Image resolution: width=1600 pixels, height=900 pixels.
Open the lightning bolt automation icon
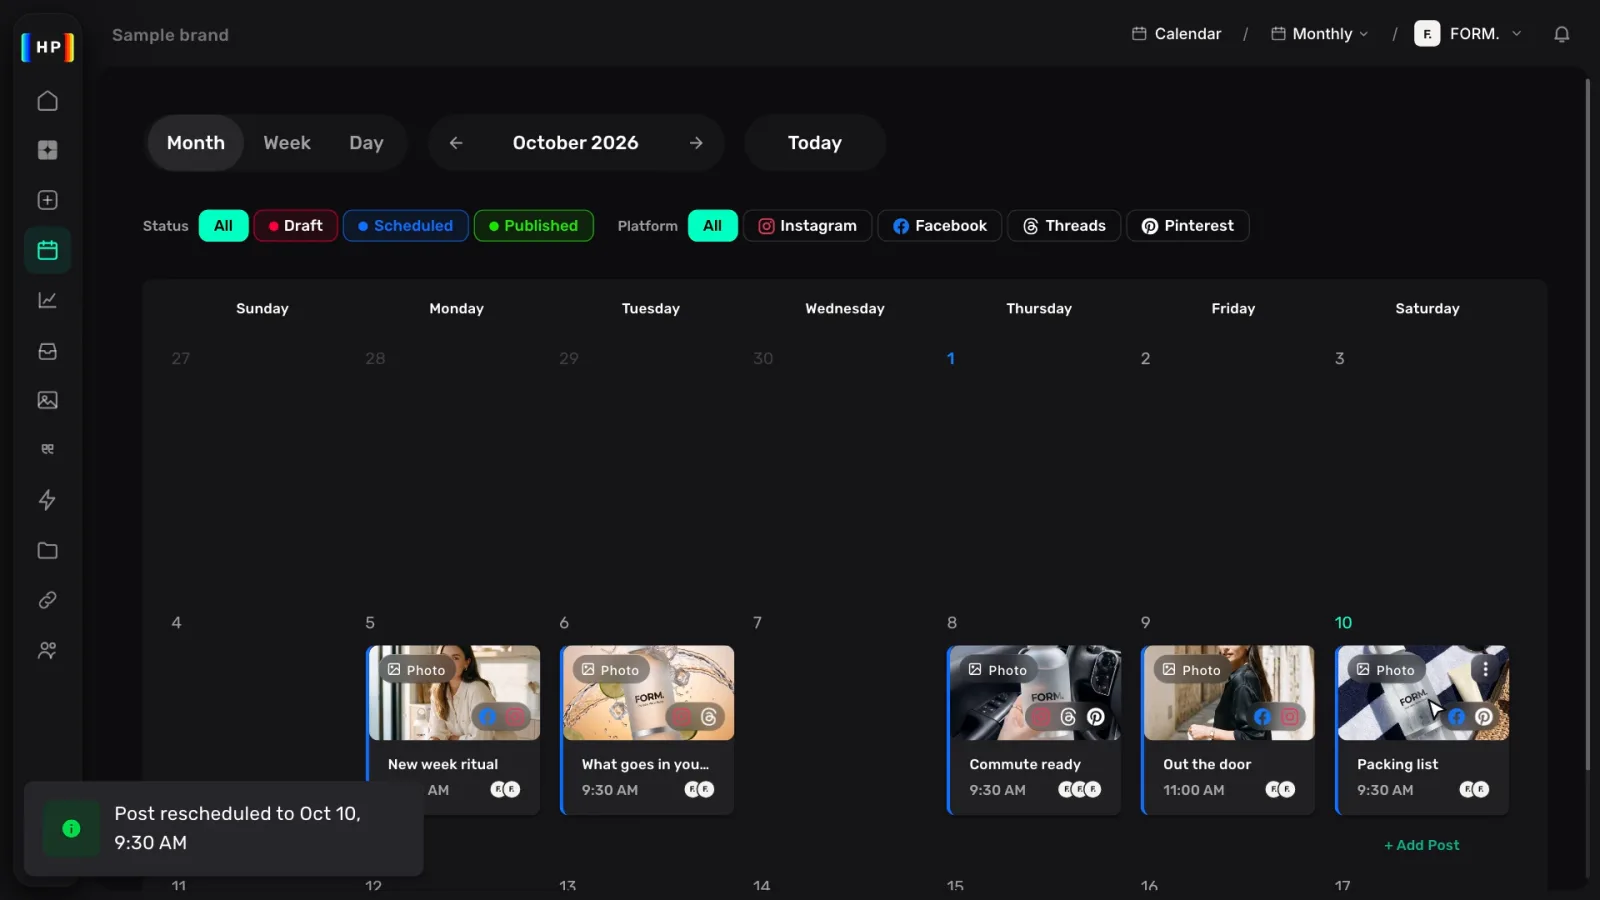47,500
